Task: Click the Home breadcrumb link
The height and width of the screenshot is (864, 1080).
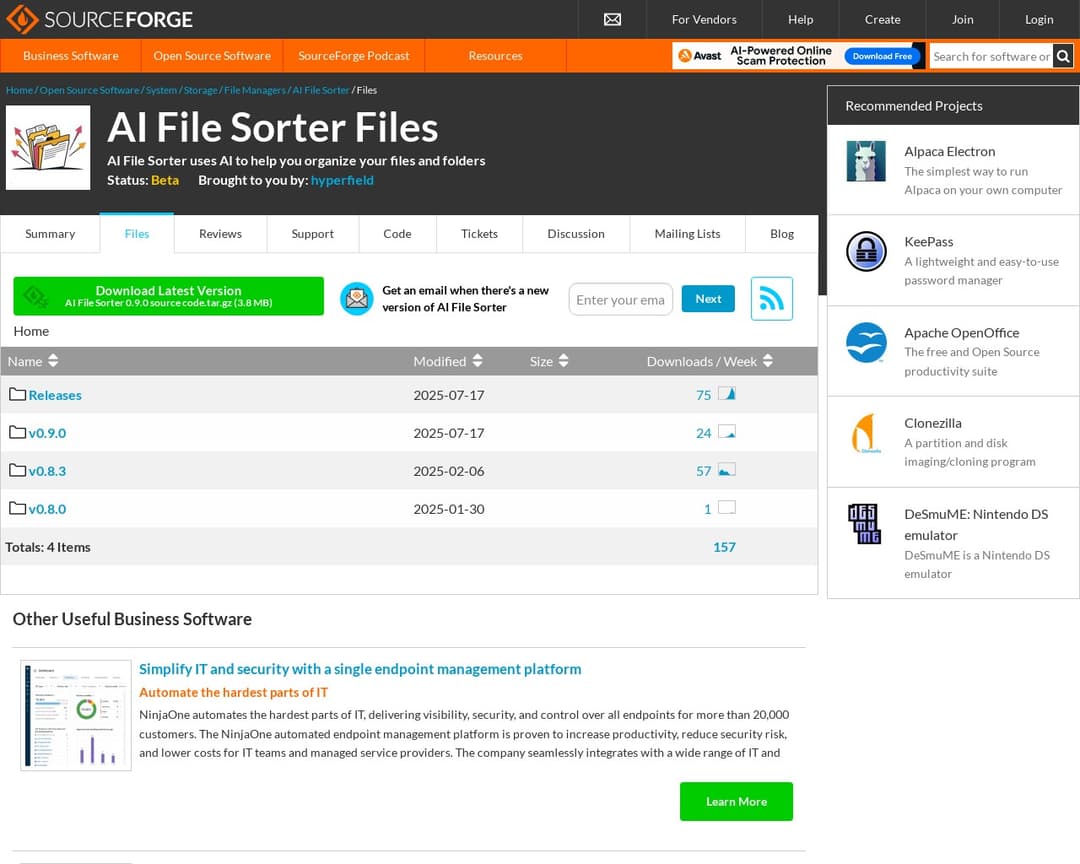Action: click(x=19, y=90)
